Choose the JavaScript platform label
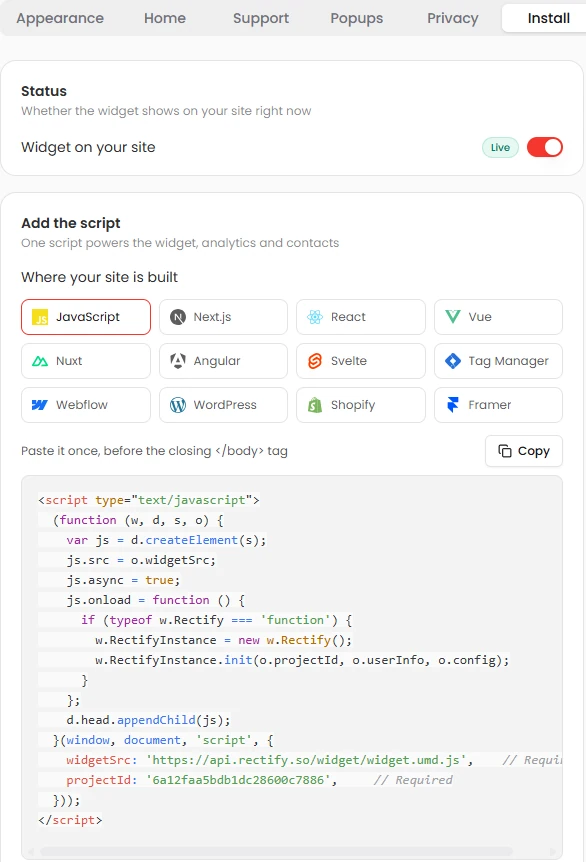The width and height of the screenshot is (586, 862). 88,317
